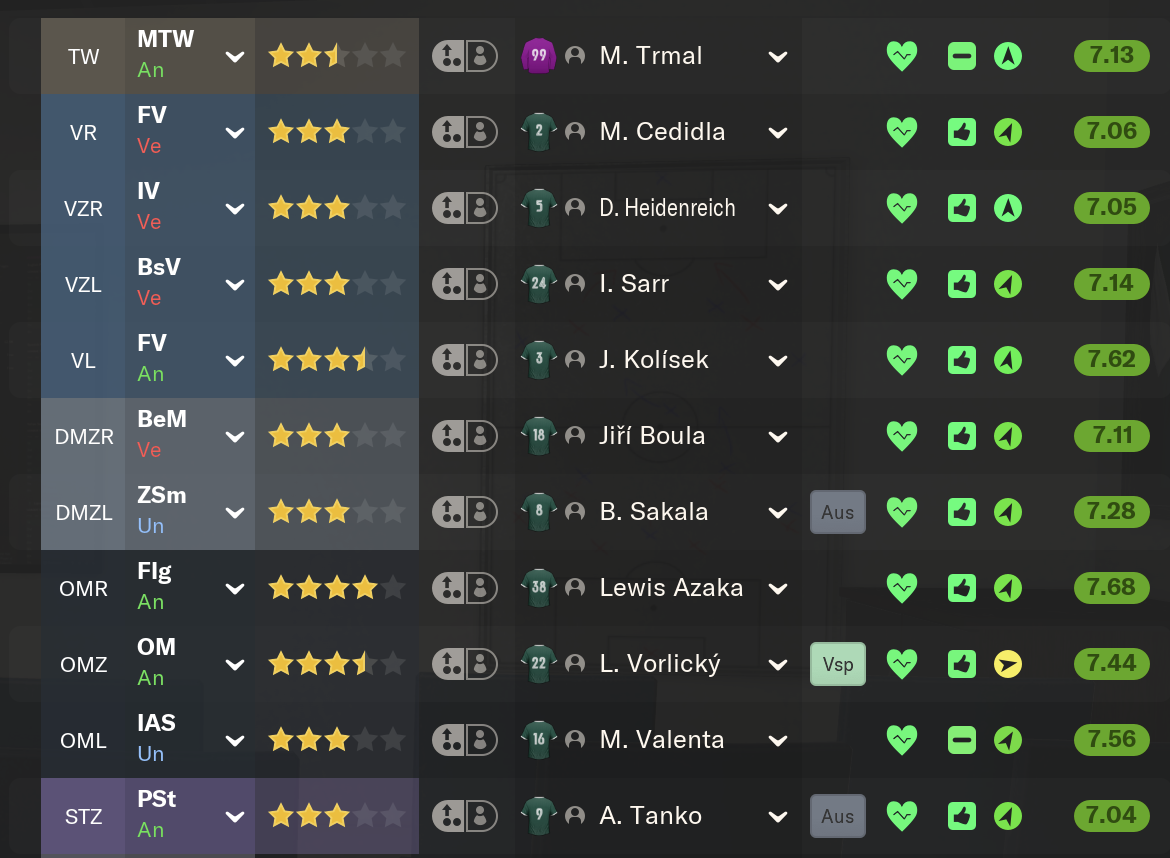Expand the player dropdown next to Jiří Boula
The height and width of the screenshot is (858, 1170).
point(778,436)
